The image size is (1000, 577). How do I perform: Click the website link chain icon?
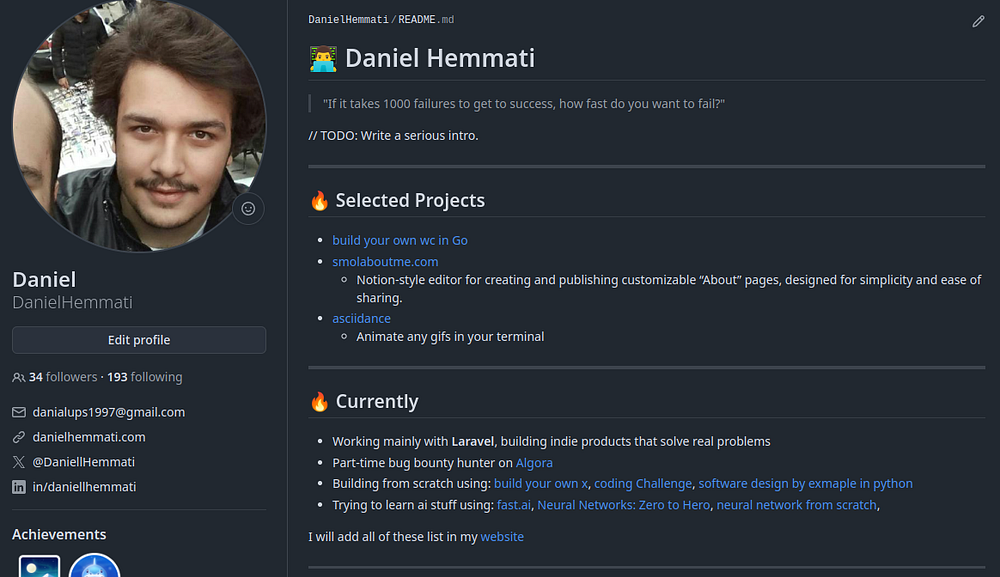pyautogui.click(x=18, y=437)
